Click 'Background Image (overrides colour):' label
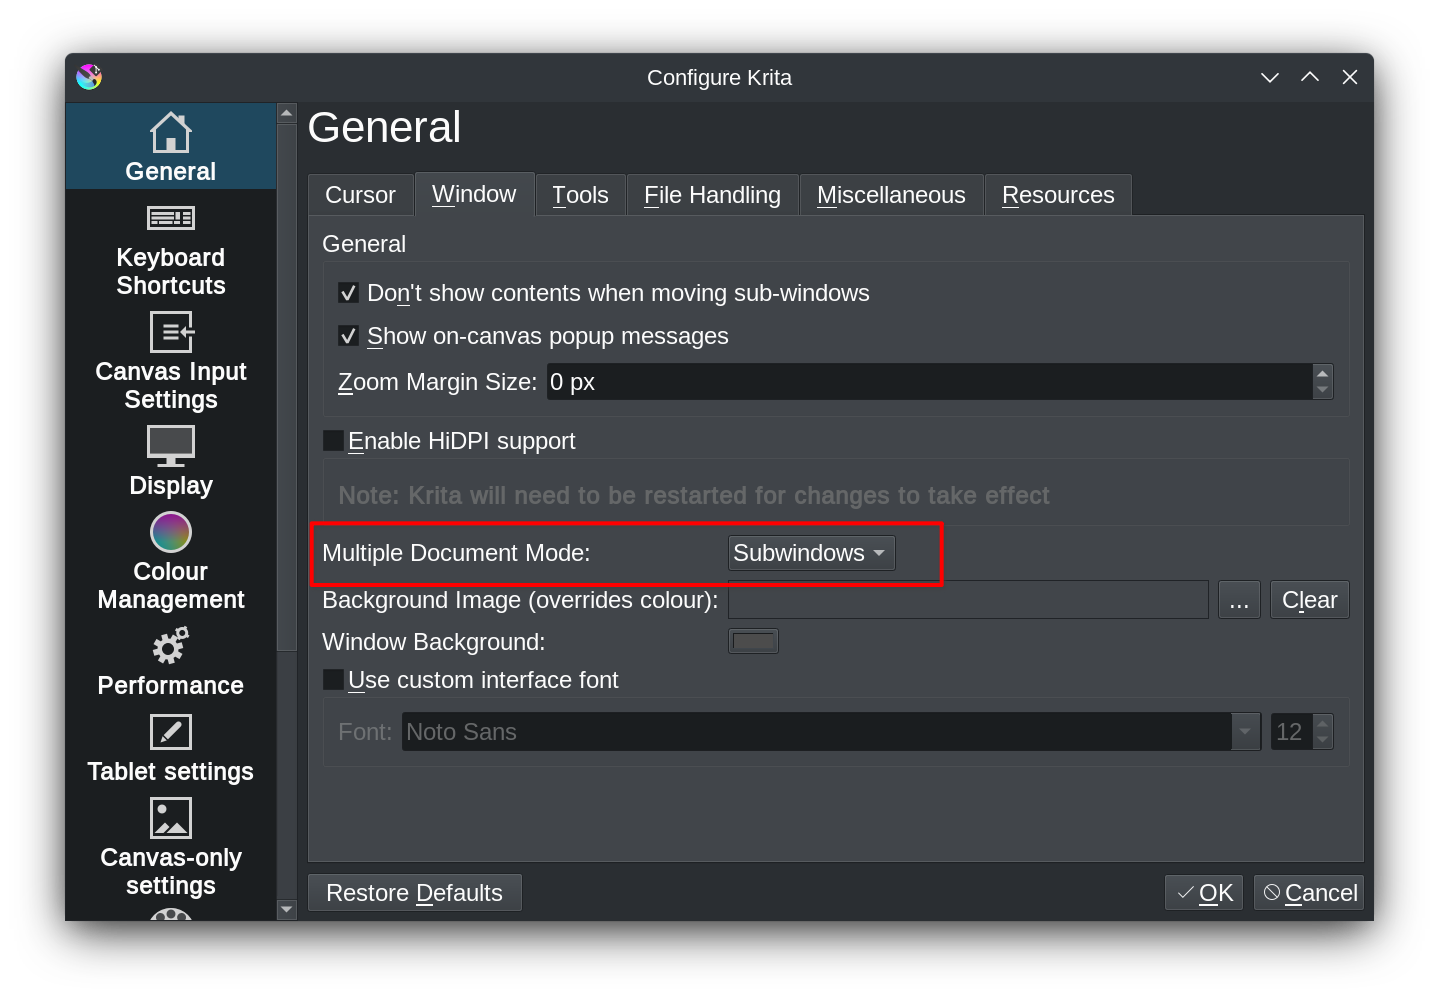Screen dimensions: 1439x998 tap(520, 600)
